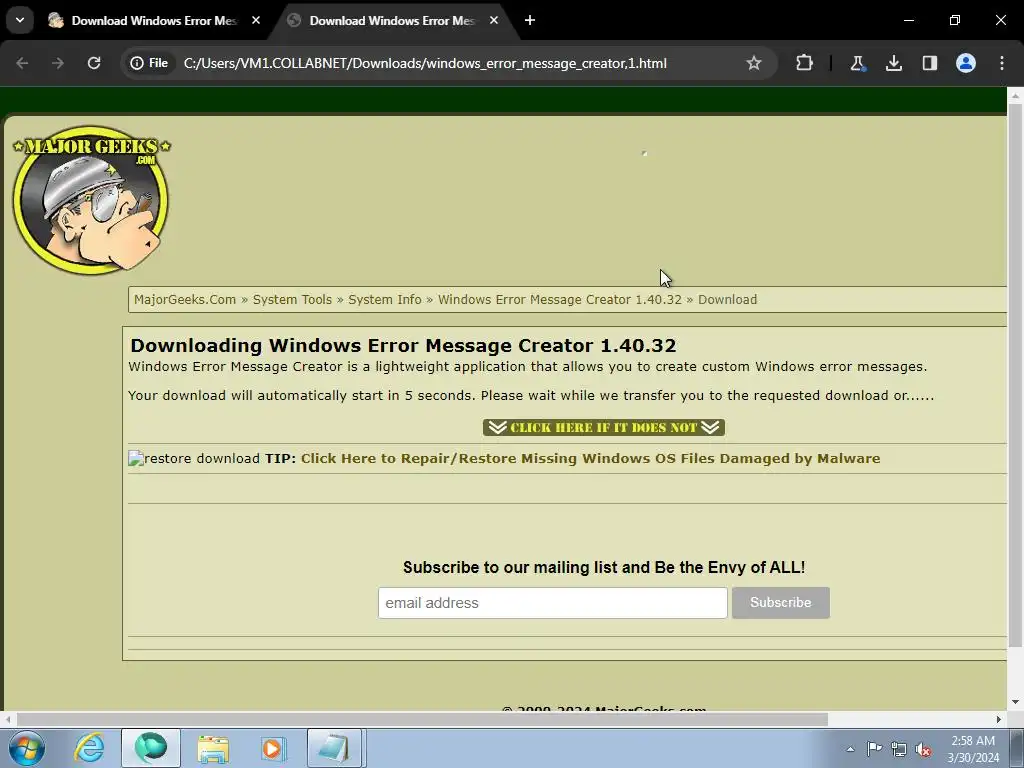This screenshot has height=768, width=1024.
Task: Open the clock showing 2:58 AM
Action: tap(973, 749)
